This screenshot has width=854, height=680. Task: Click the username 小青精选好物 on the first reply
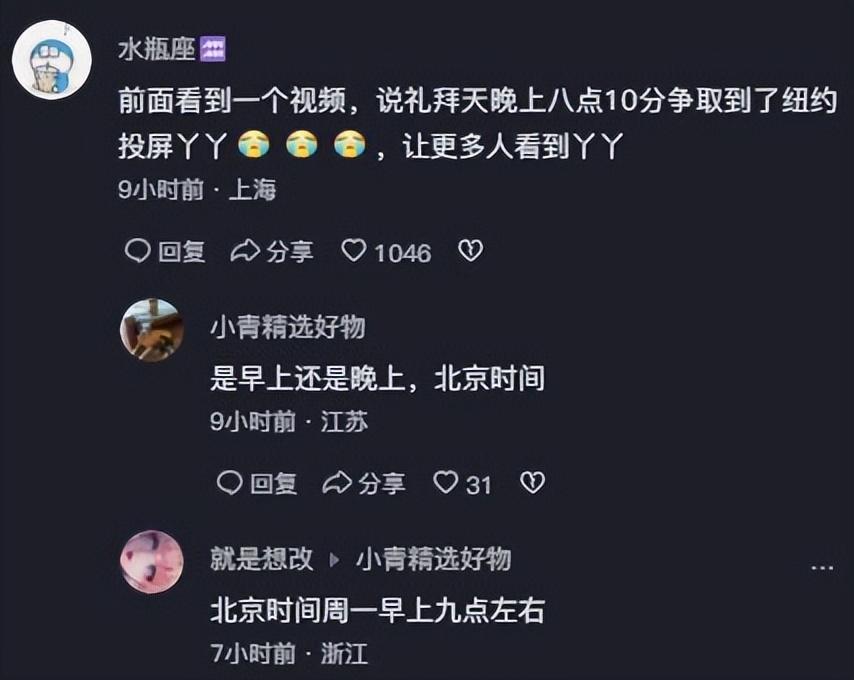point(288,327)
